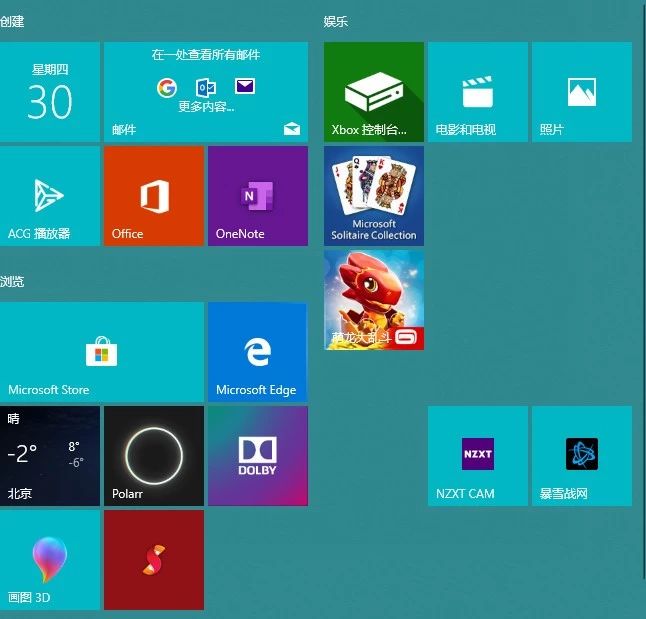The width and height of the screenshot is (646, 619).
Task: Launch the 萌龙大乱斗 dragon game tile
Action: click(x=374, y=300)
